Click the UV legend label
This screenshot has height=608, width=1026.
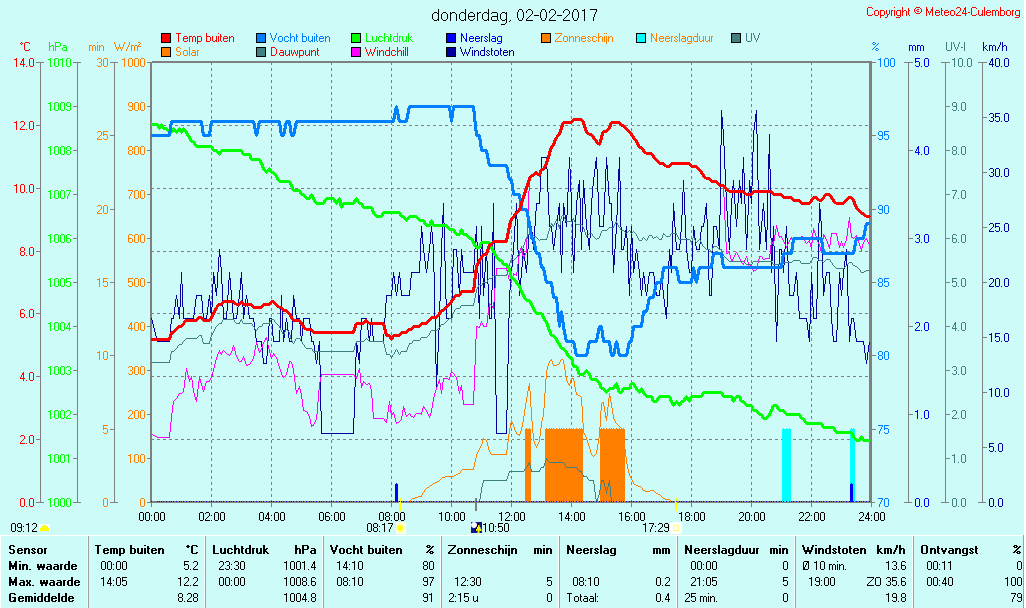[x=753, y=38]
